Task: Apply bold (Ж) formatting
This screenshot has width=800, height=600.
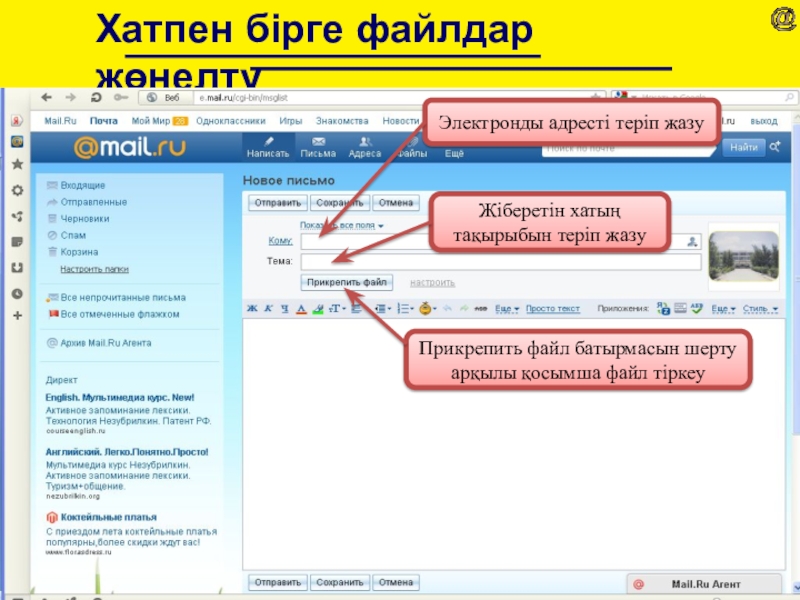Action: 252,308
